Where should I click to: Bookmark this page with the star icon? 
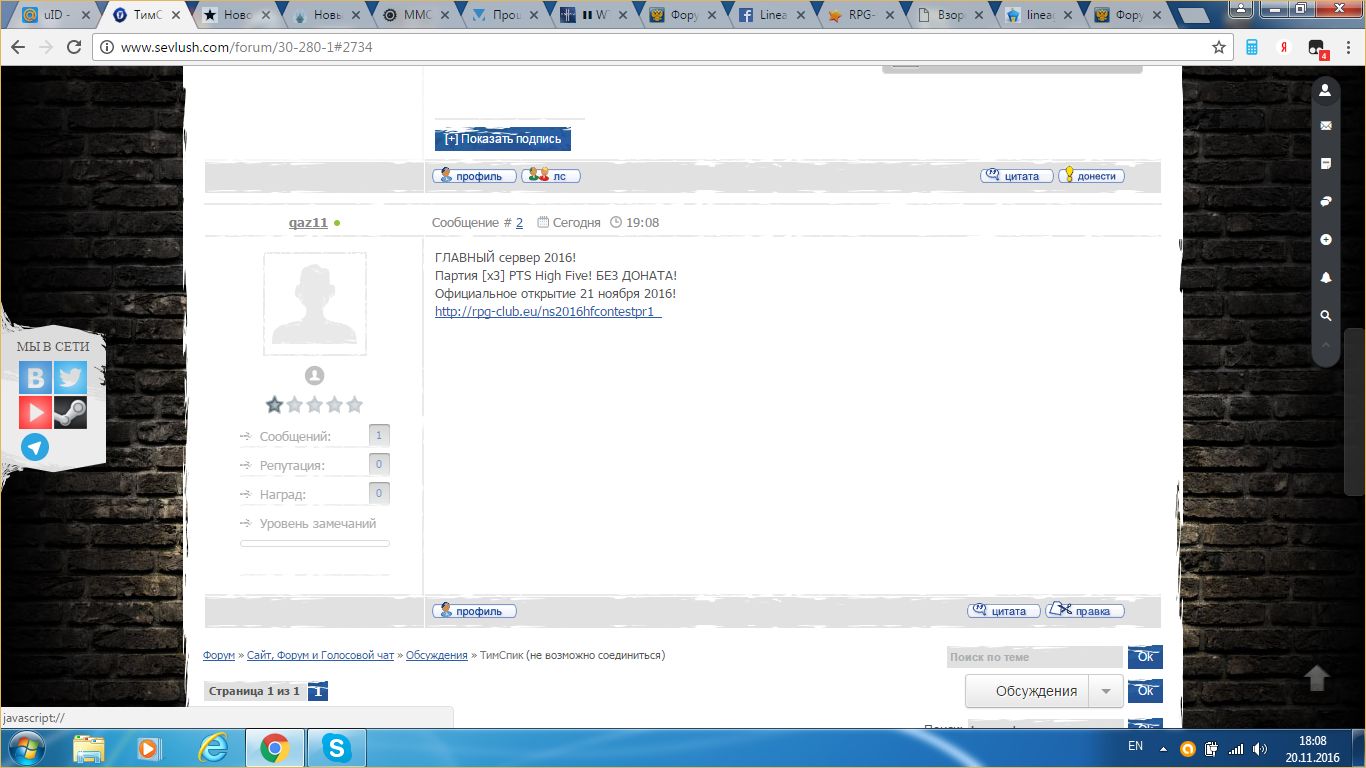(1219, 47)
